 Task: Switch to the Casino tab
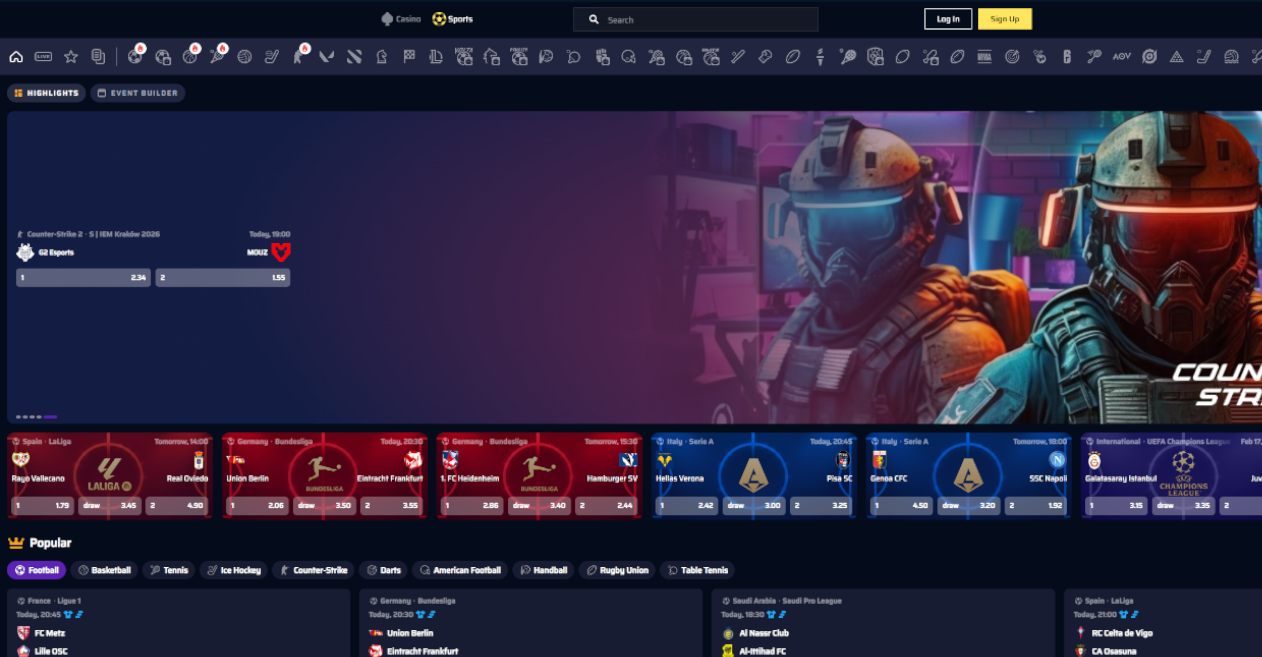pyautogui.click(x=400, y=18)
